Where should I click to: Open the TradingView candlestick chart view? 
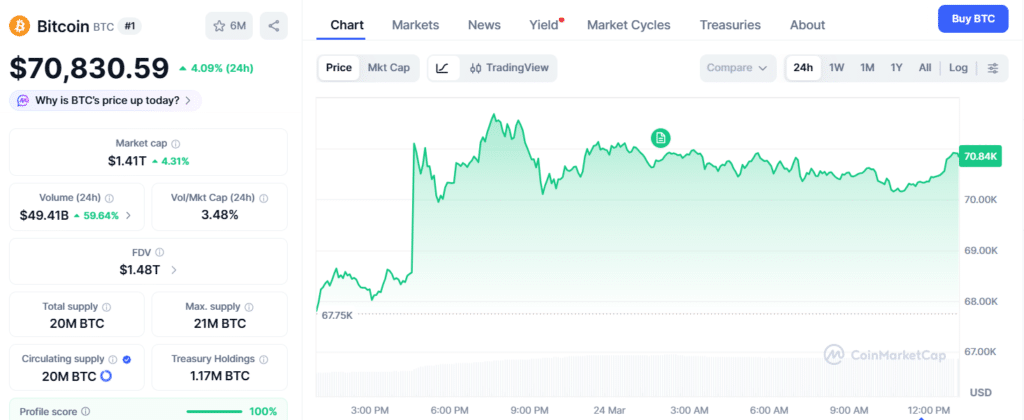(x=508, y=68)
